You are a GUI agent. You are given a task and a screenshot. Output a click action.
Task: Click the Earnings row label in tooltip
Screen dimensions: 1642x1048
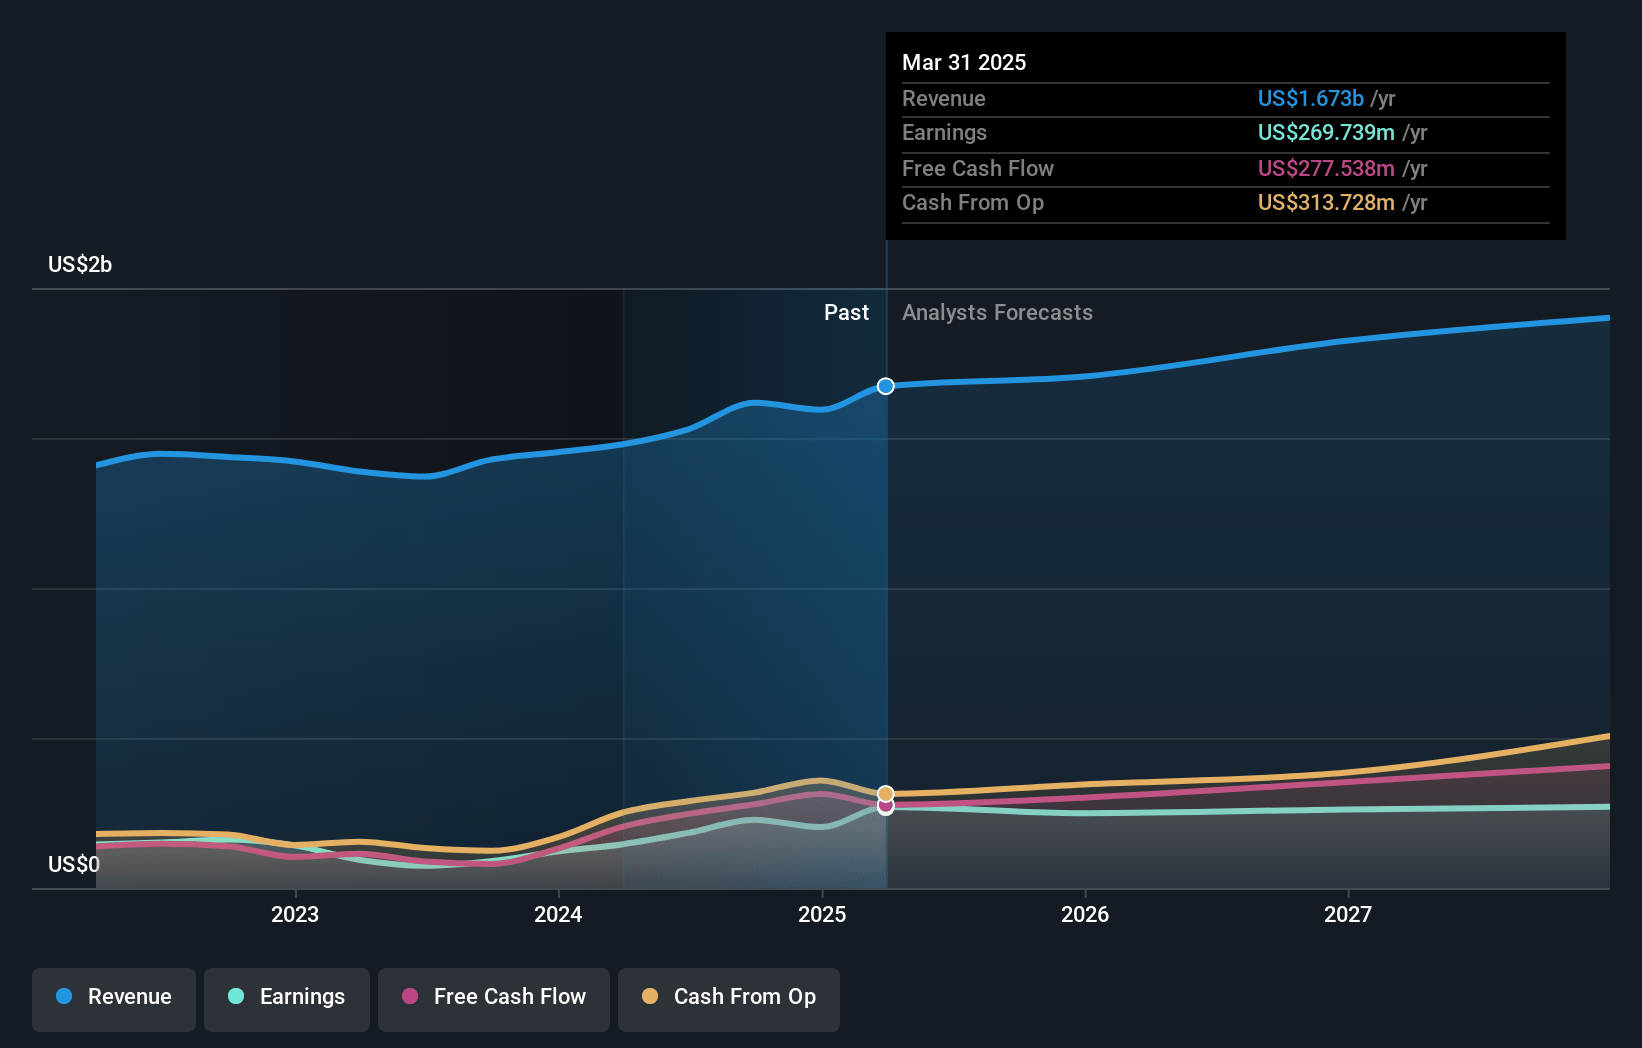944,132
